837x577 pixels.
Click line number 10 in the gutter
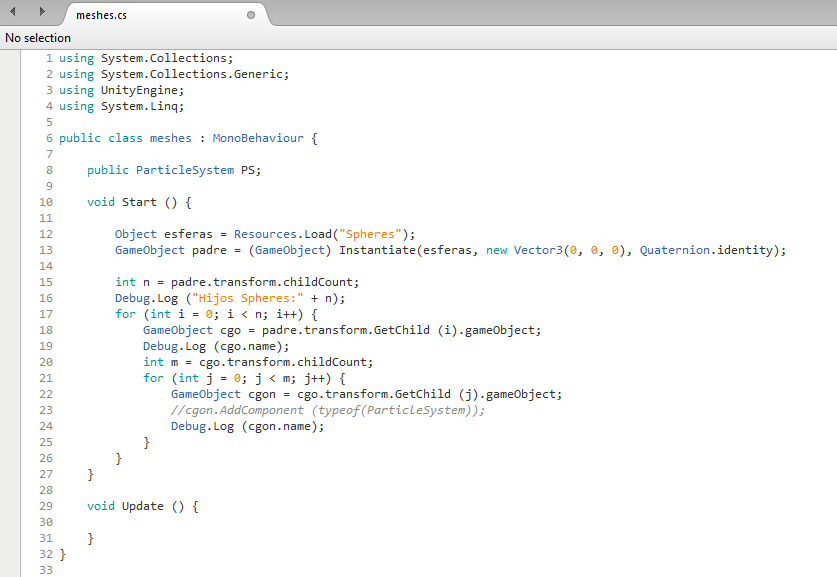click(x=45, y=202)
